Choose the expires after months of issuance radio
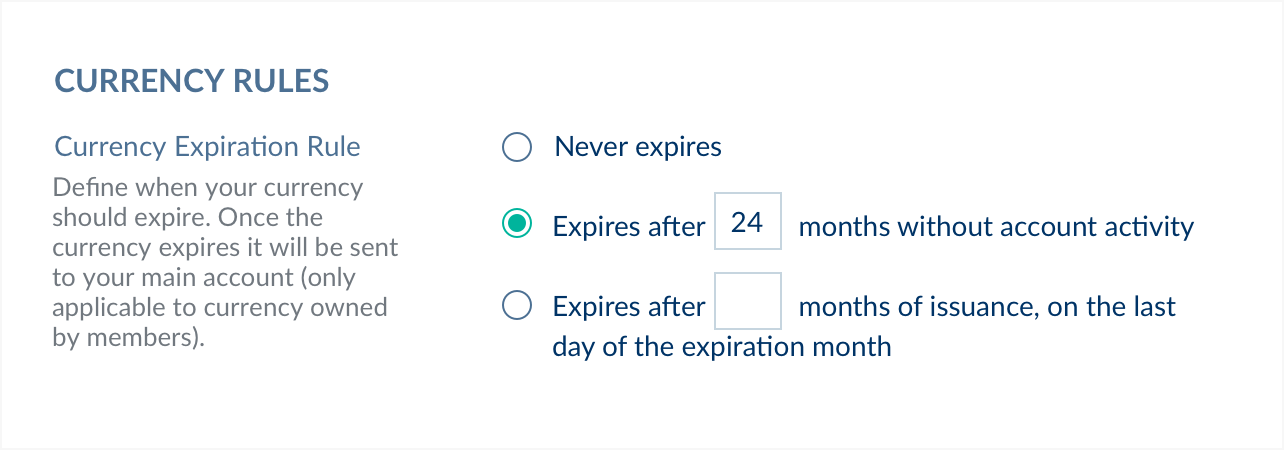Image resolution: width=1284 pixels, height=450 pixels. (516, 305)
